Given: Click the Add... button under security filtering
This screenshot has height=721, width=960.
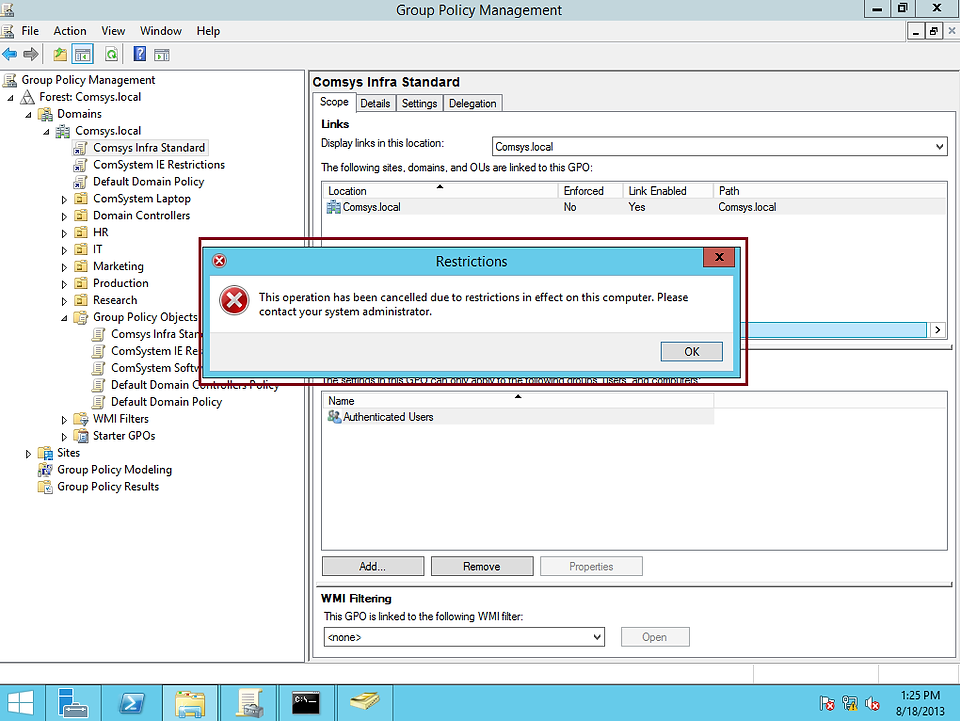Looking at the screenshot, I should pyautogui.click(x=373, y=567).
